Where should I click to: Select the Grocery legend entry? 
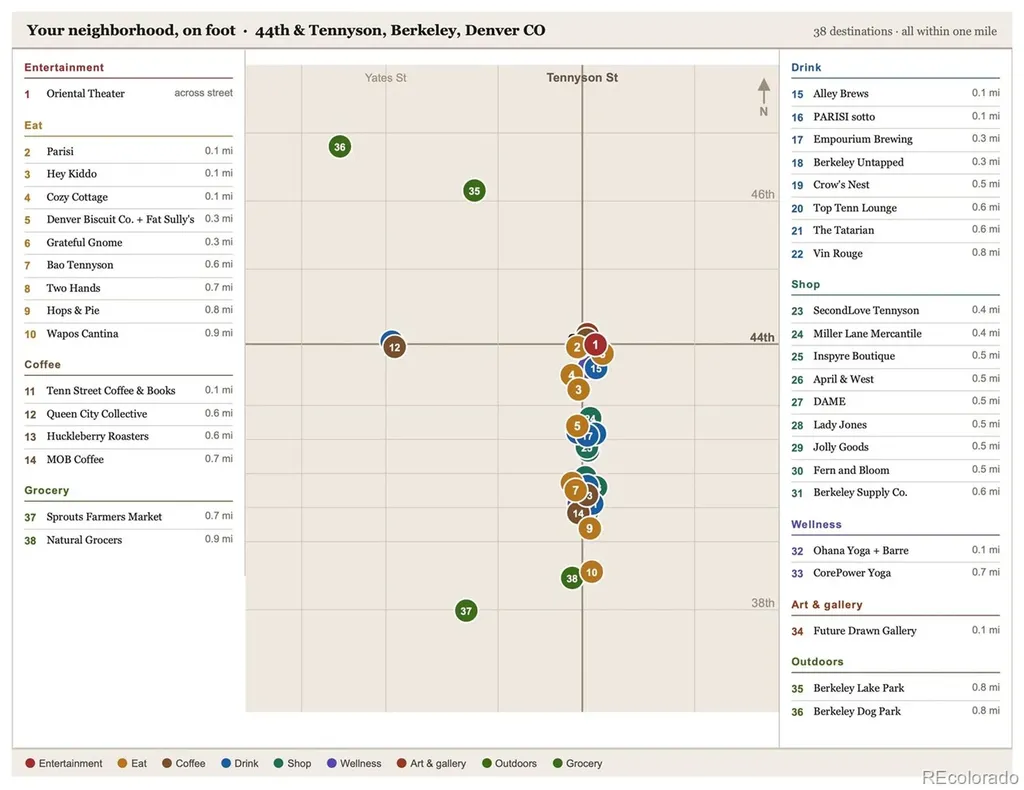(577, 763)
